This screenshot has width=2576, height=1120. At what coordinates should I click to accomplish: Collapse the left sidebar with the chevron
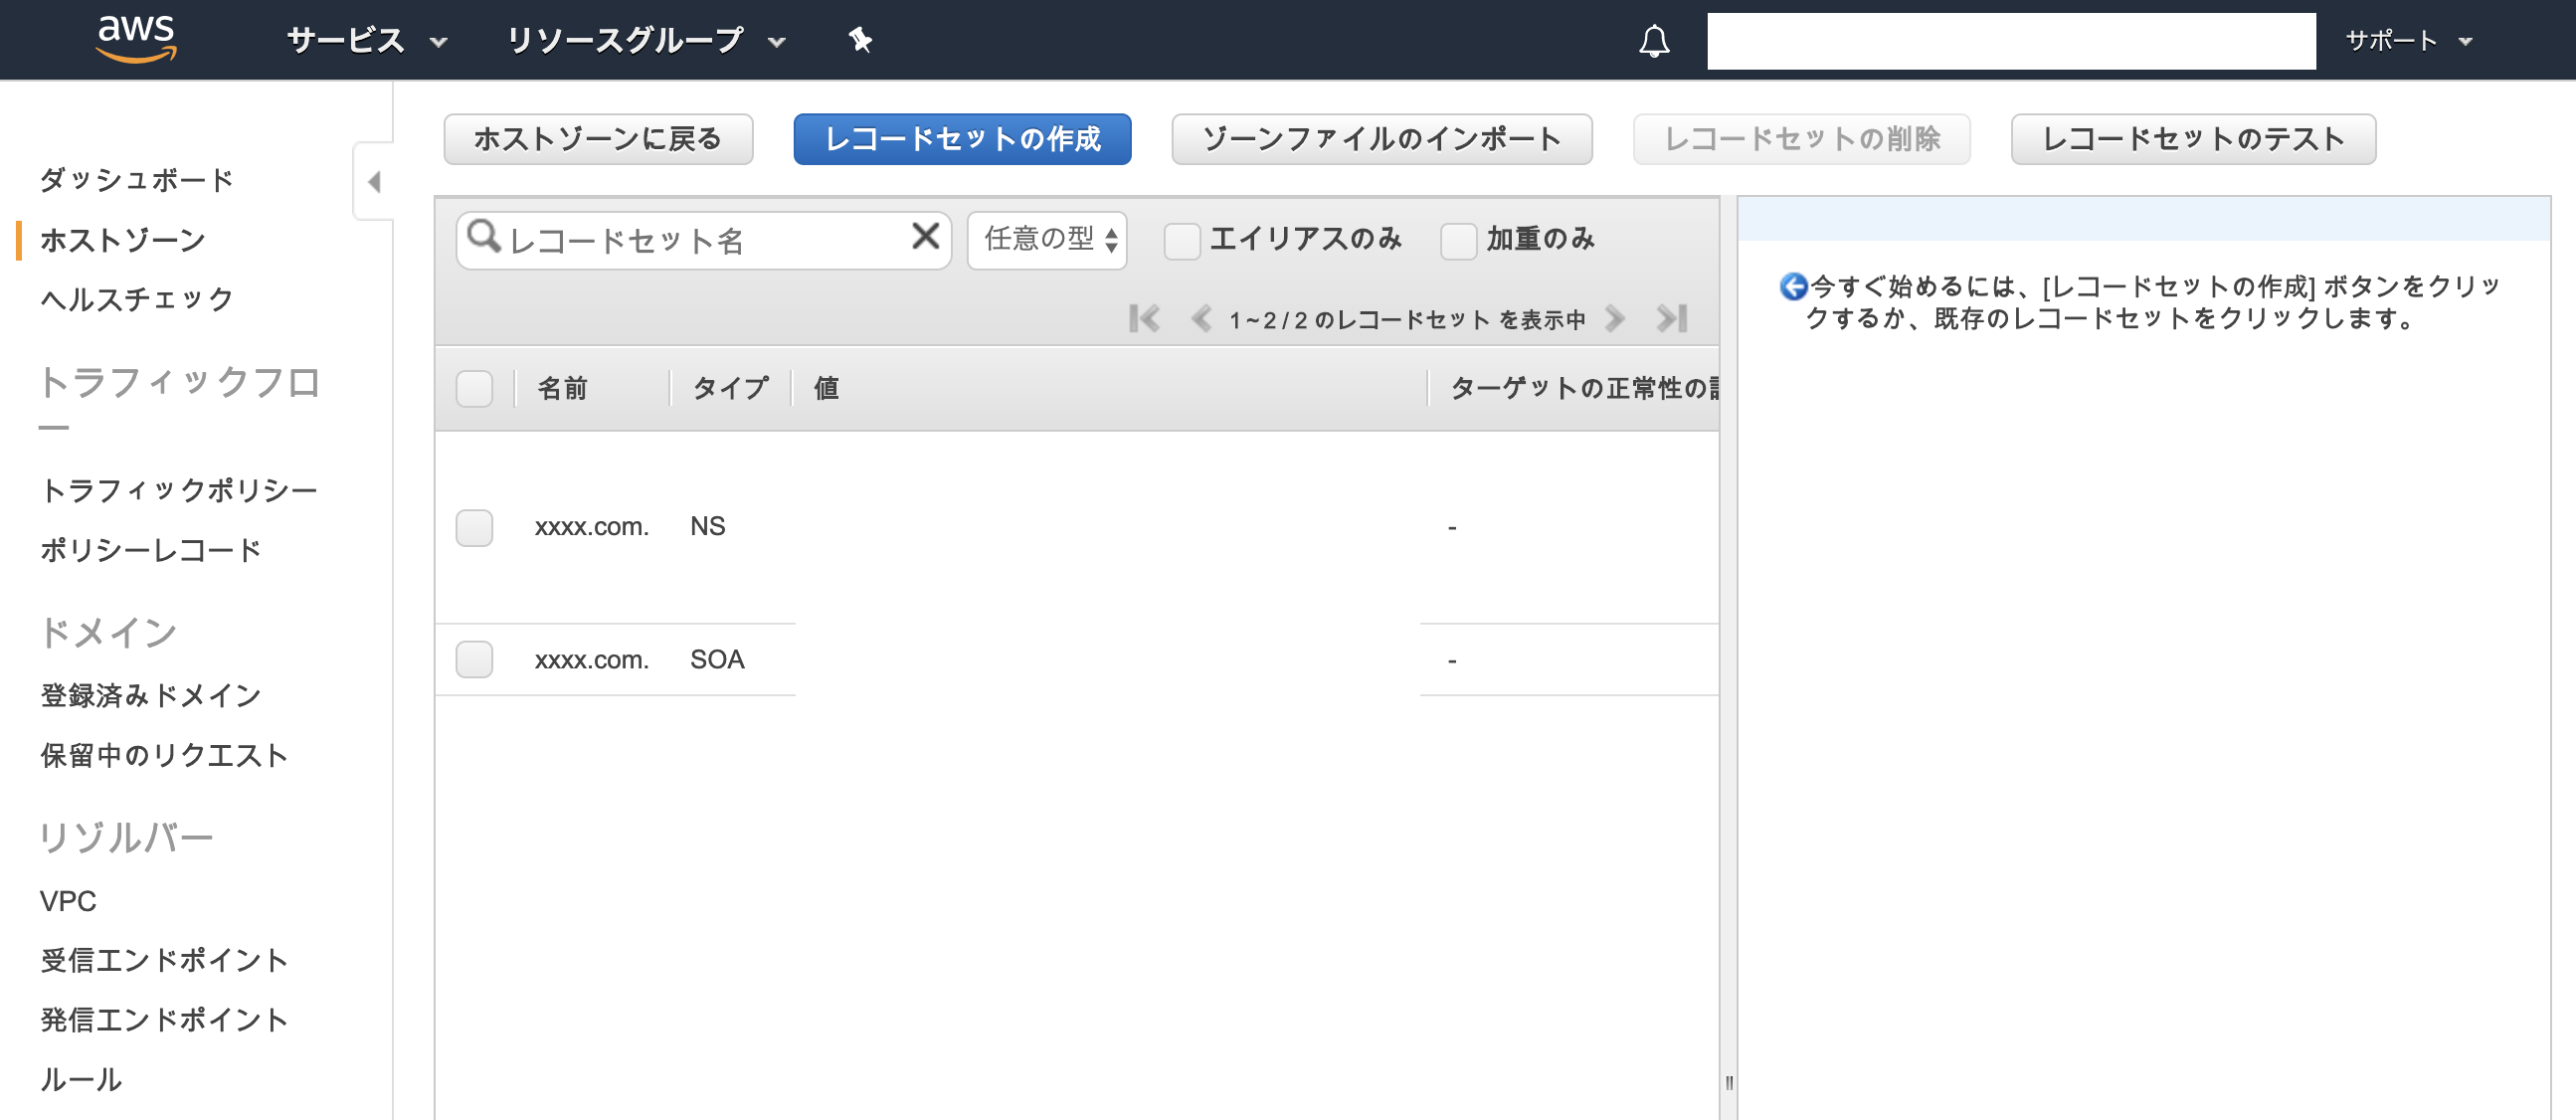pos(374,182)
